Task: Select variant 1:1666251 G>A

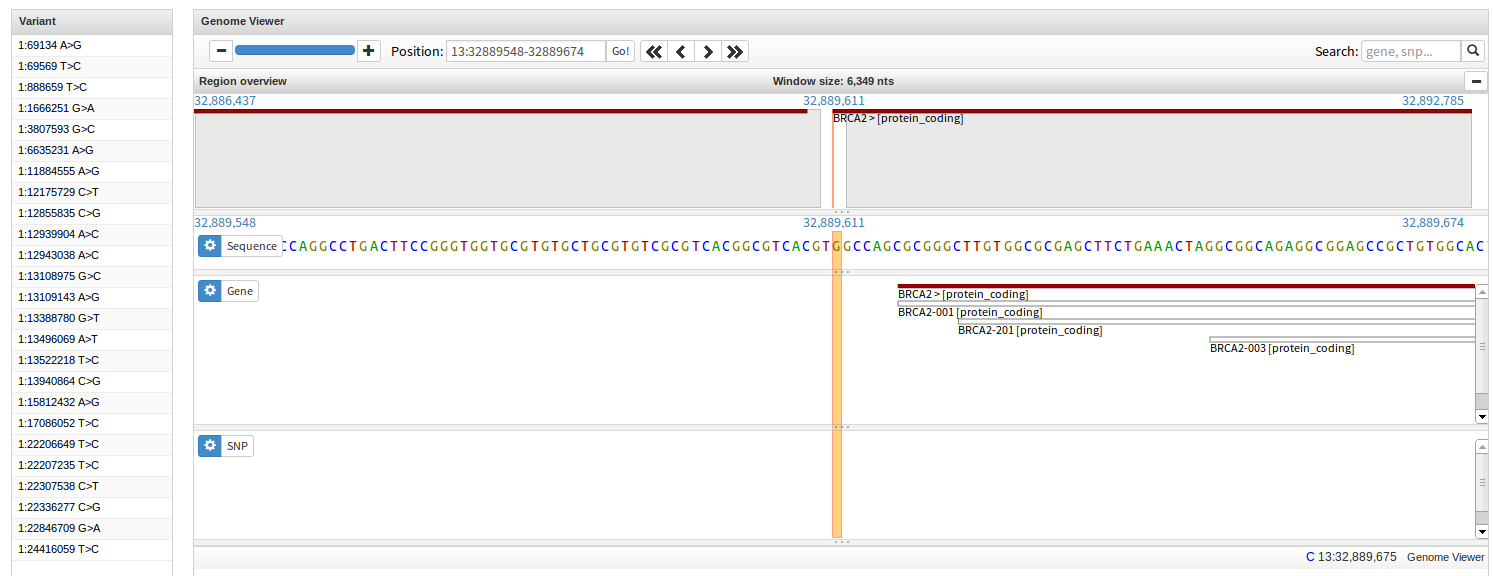Action: tap(92, 108)
